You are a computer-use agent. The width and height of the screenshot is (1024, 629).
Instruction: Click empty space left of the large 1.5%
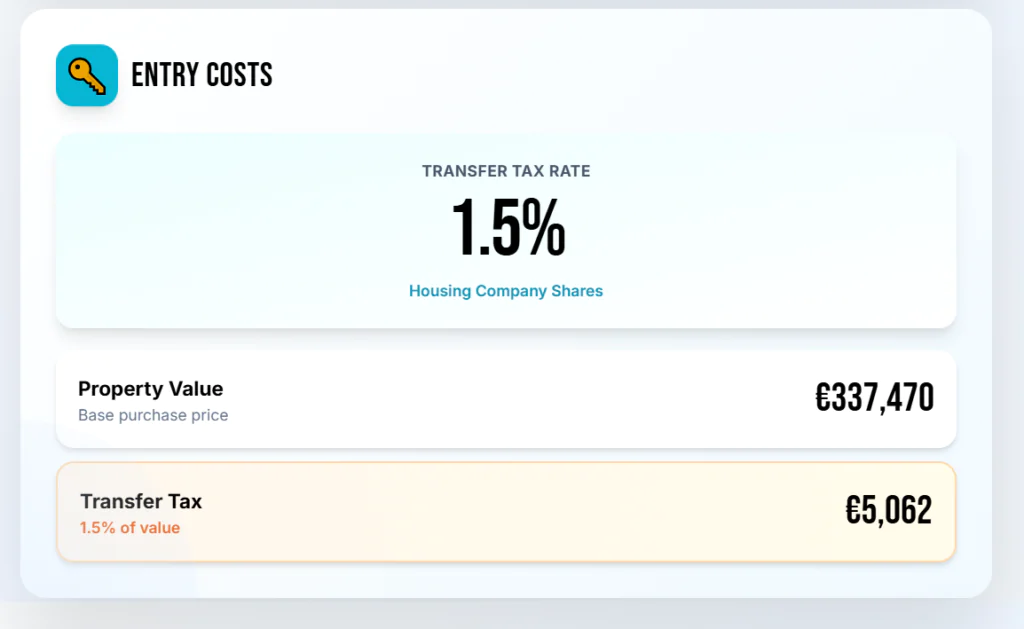(250, 230)
